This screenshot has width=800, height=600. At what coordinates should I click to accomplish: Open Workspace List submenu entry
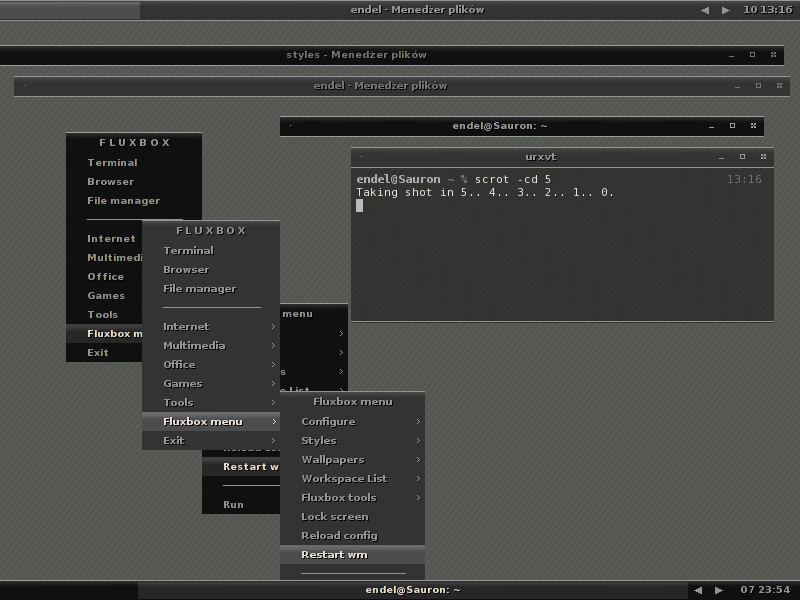pyautogui.click(x=353, y=479)
